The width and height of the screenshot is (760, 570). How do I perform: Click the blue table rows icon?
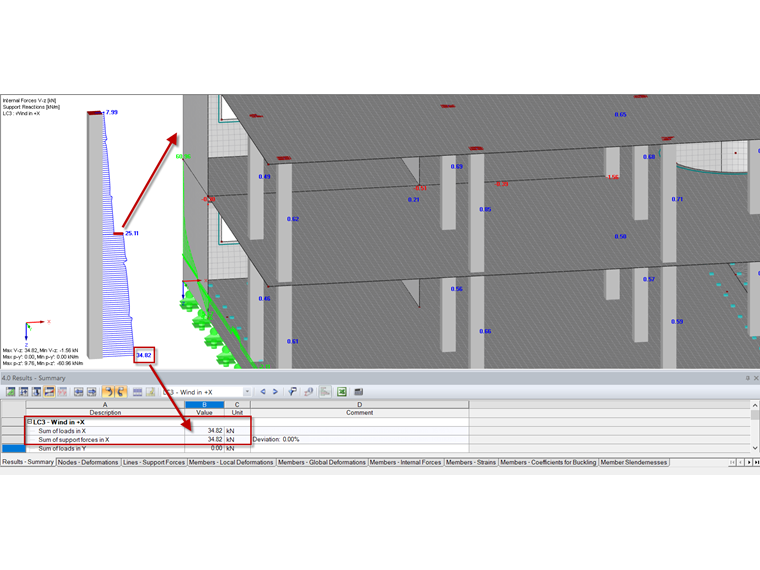tap(138, 392)
